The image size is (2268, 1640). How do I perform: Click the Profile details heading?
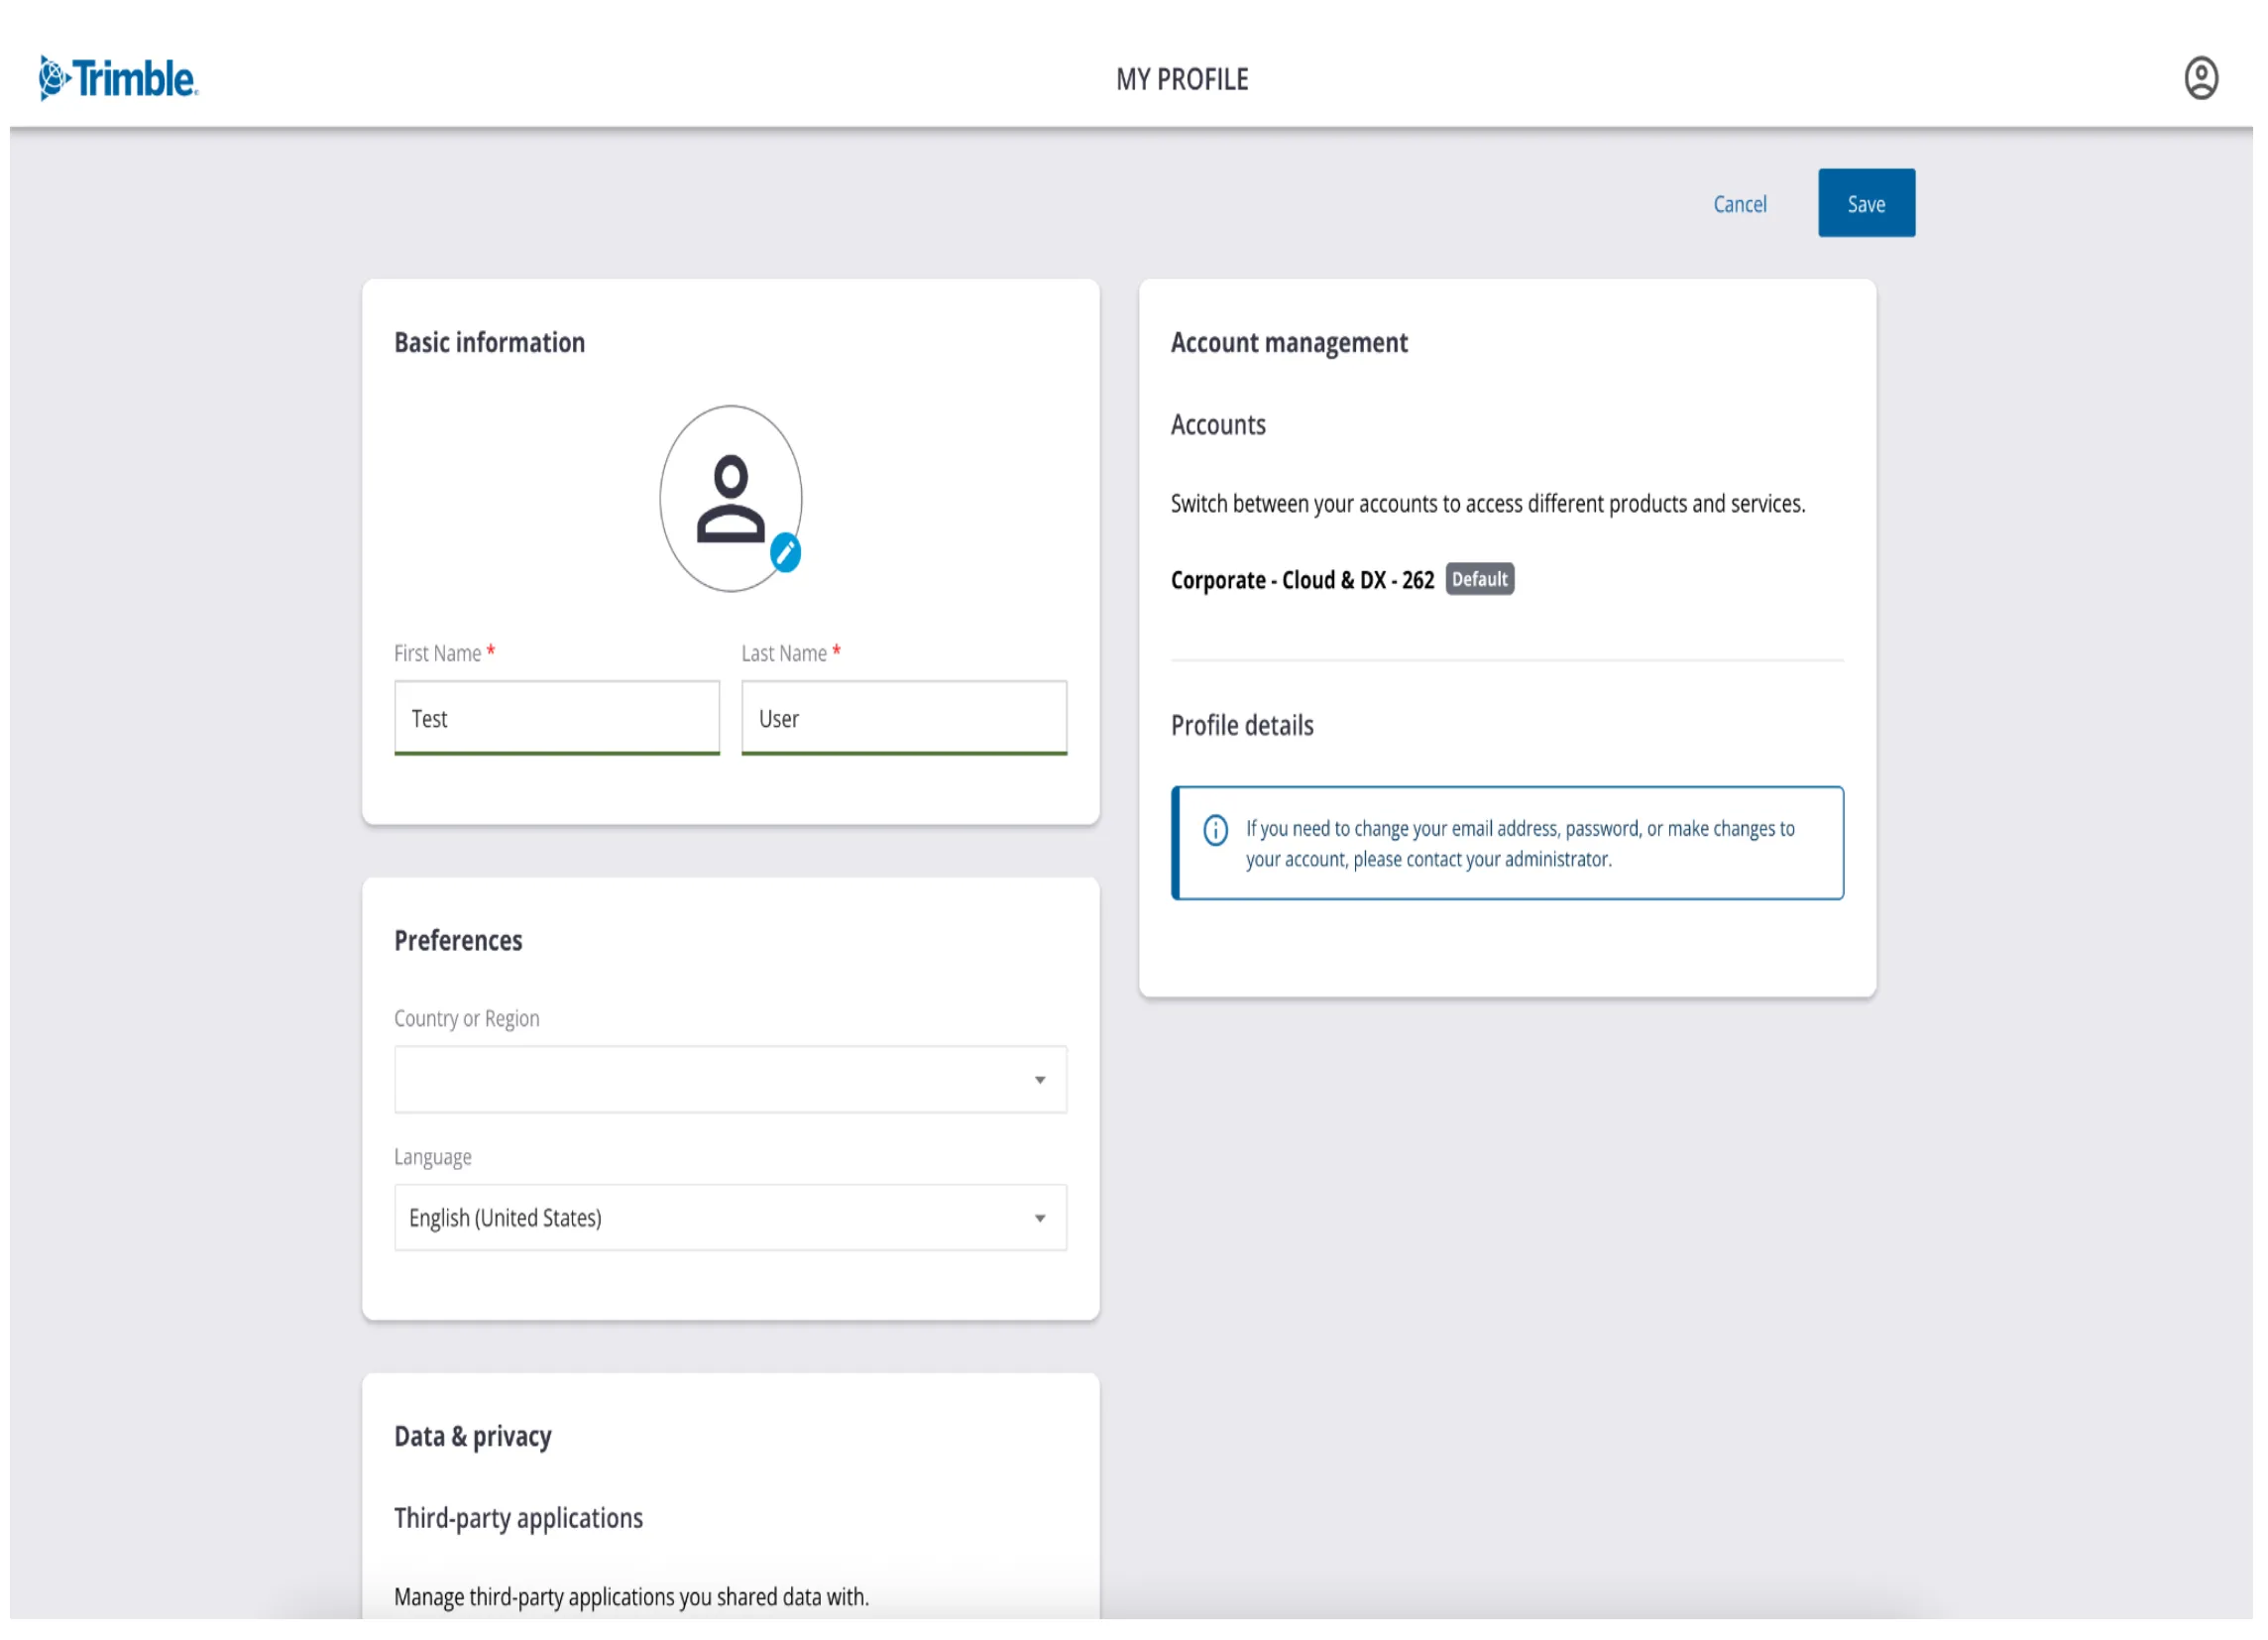1242,725
